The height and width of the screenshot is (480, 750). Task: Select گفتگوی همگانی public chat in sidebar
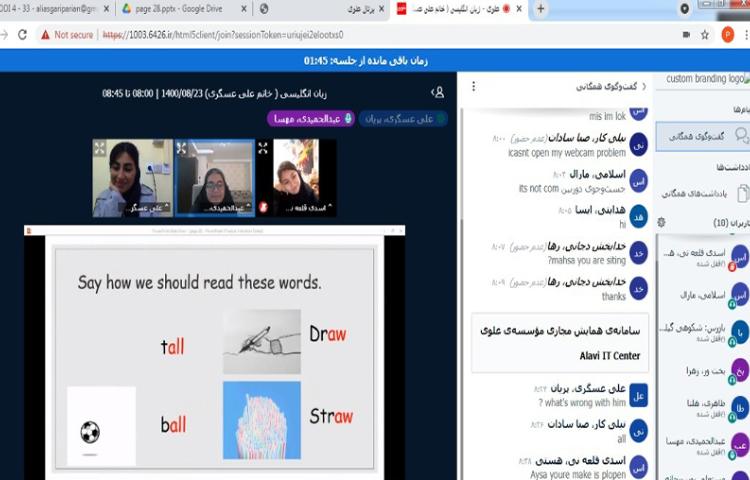click(703, 136)
